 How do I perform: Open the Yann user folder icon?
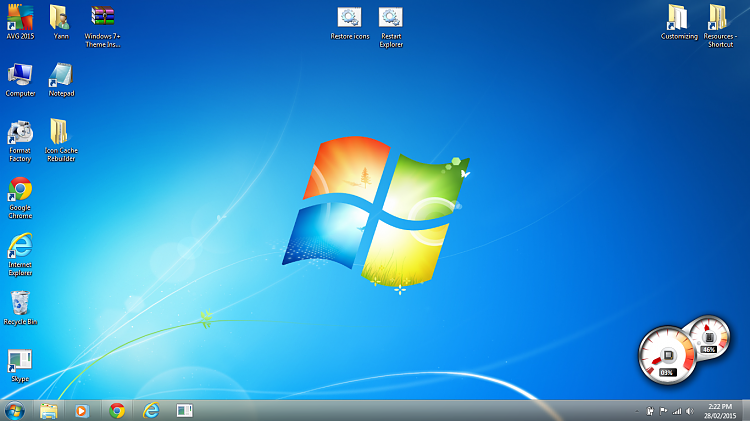[x=61, y=22]
